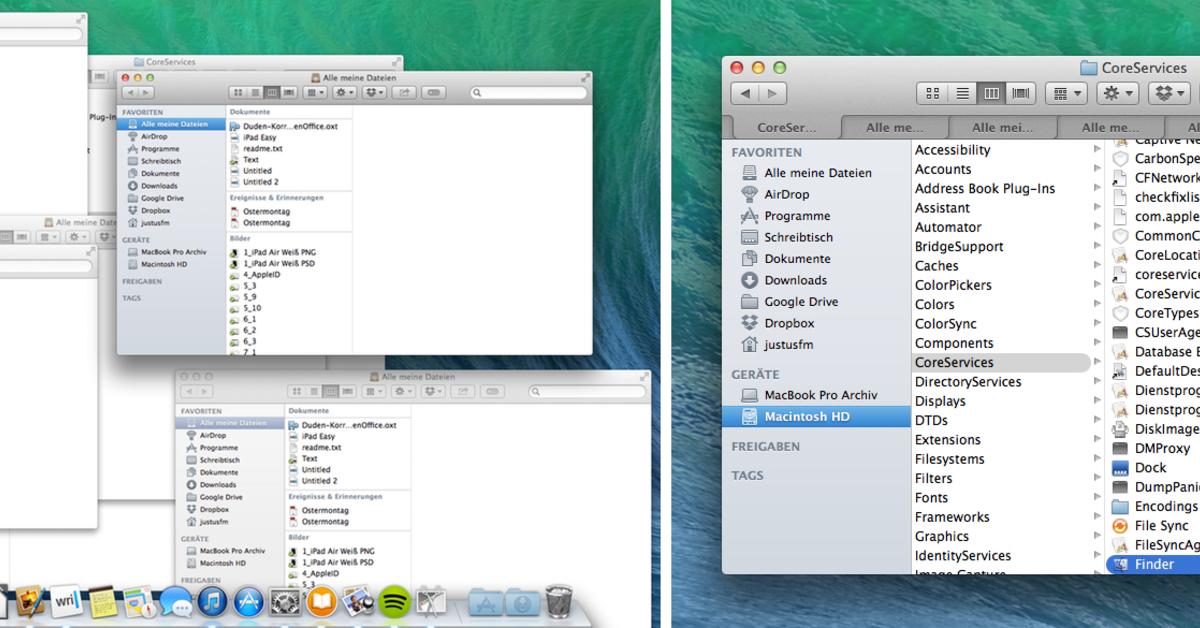Select Cover Flow view in the CoreServices window

click(1021, 93)
